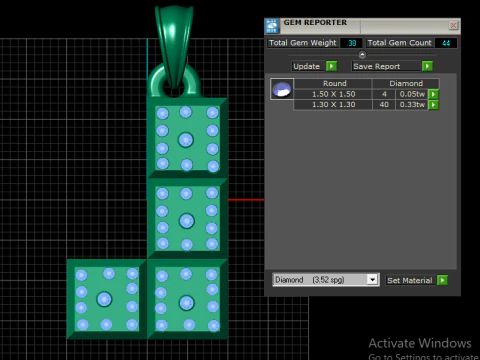The width and height of the screenshot is (480, 360).
Task: Click green arrow next to Set Material
Action: click(x=442, y=280)
